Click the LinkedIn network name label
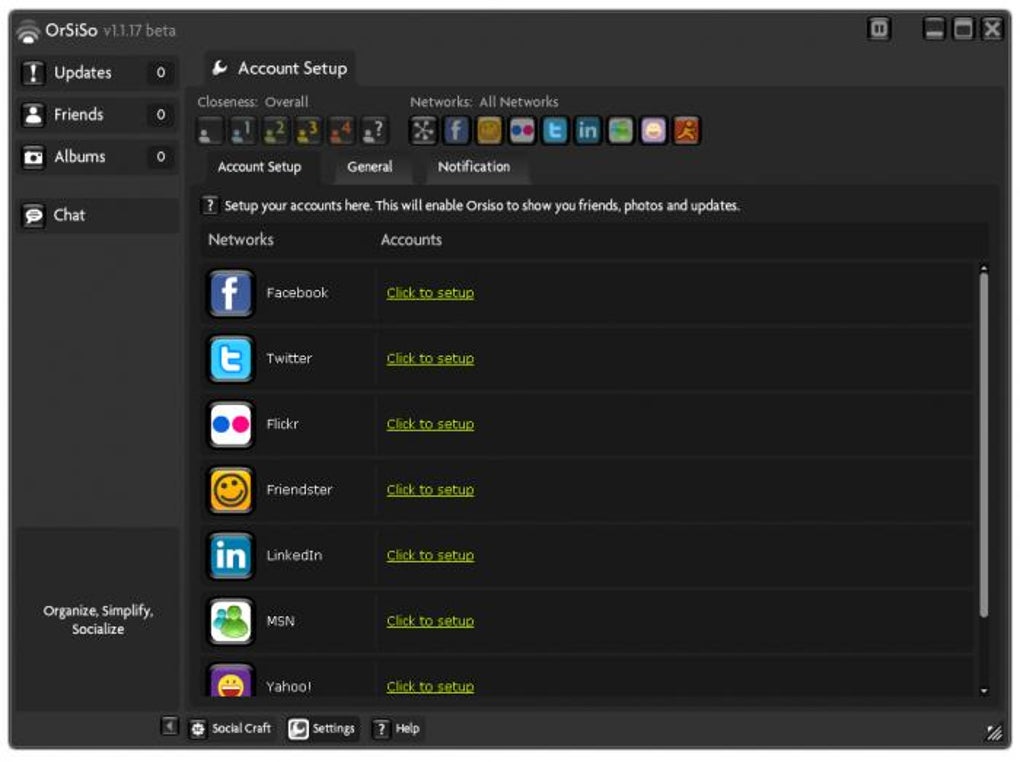 point(294,556)
